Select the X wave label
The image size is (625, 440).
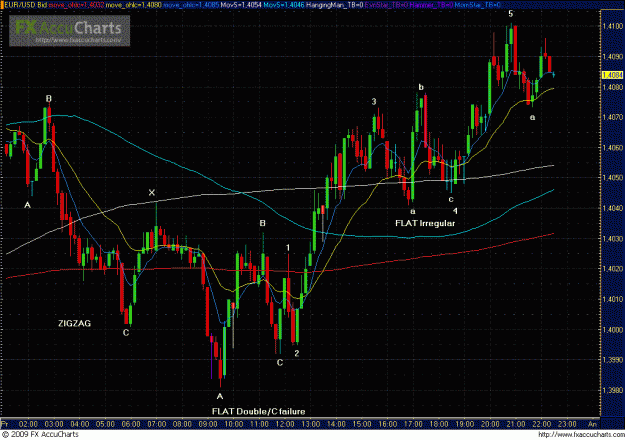pyautogui.click(x=151, y=192)
